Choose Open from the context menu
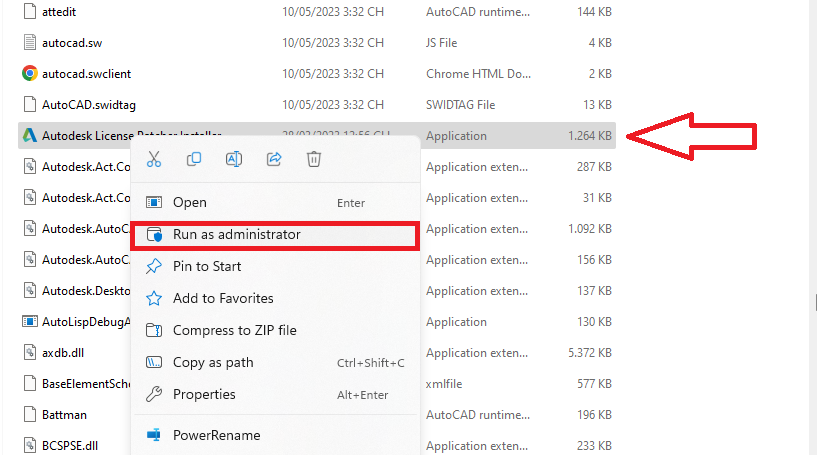Image resolution: width=817 pixels, height=455 pixels. pyautogui.click(x=275, y=202)
